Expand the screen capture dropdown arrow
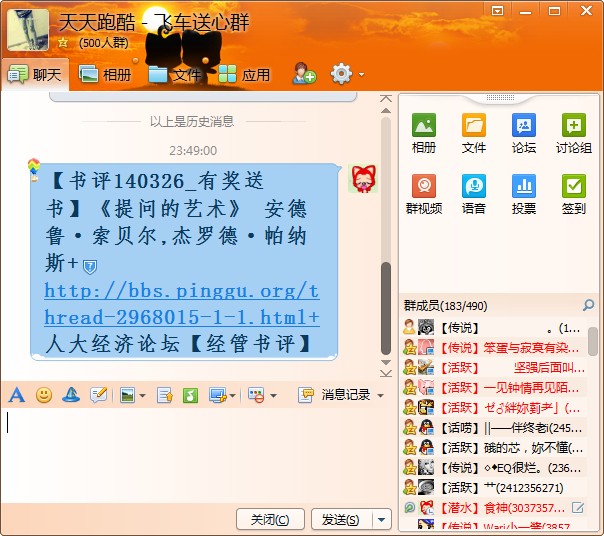 [x=232, y=396]
